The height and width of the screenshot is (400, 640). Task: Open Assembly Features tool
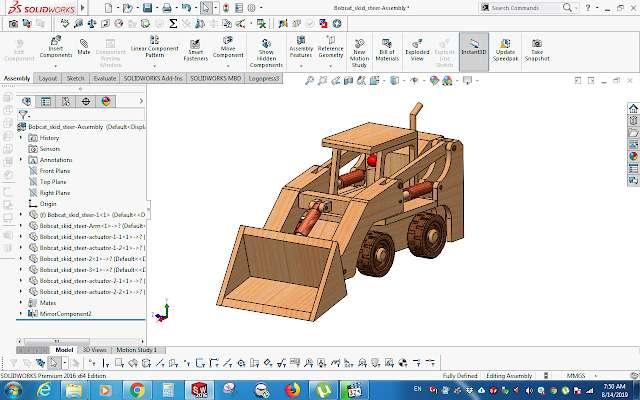(301, 48)
